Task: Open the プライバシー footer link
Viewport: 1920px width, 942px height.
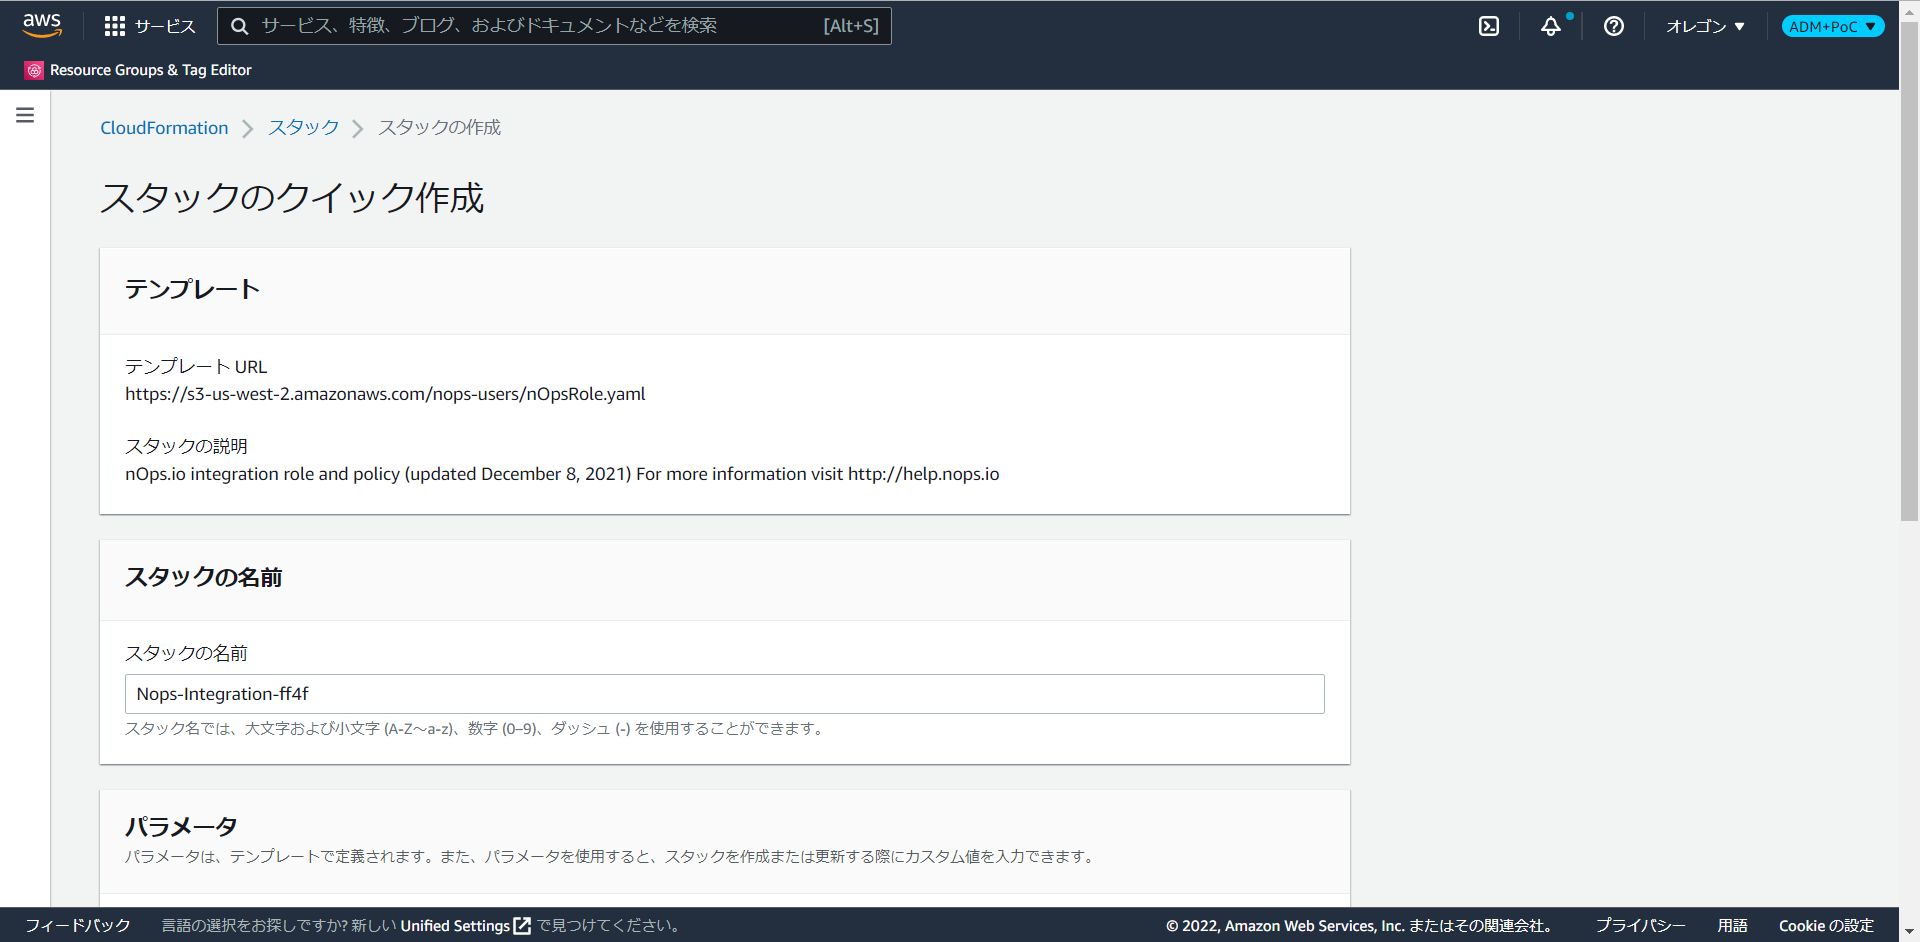Action: 1640,926
